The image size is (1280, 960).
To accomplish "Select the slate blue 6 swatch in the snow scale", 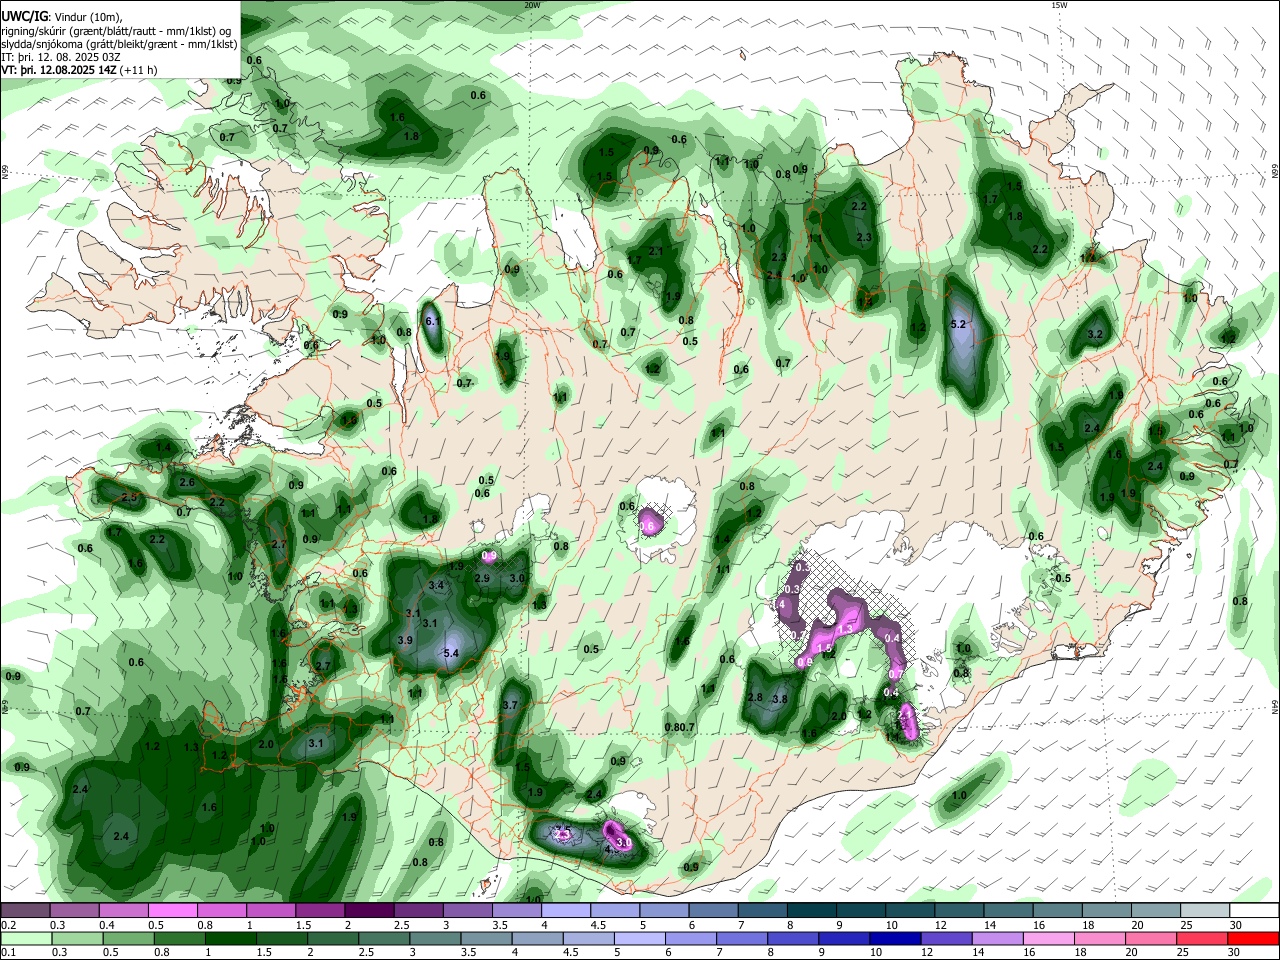I will coord(713,910).
